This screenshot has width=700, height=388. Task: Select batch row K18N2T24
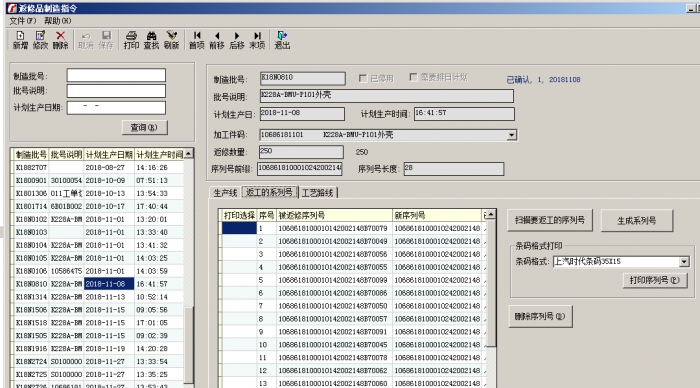pyautogui.click(x=98, y=362)
